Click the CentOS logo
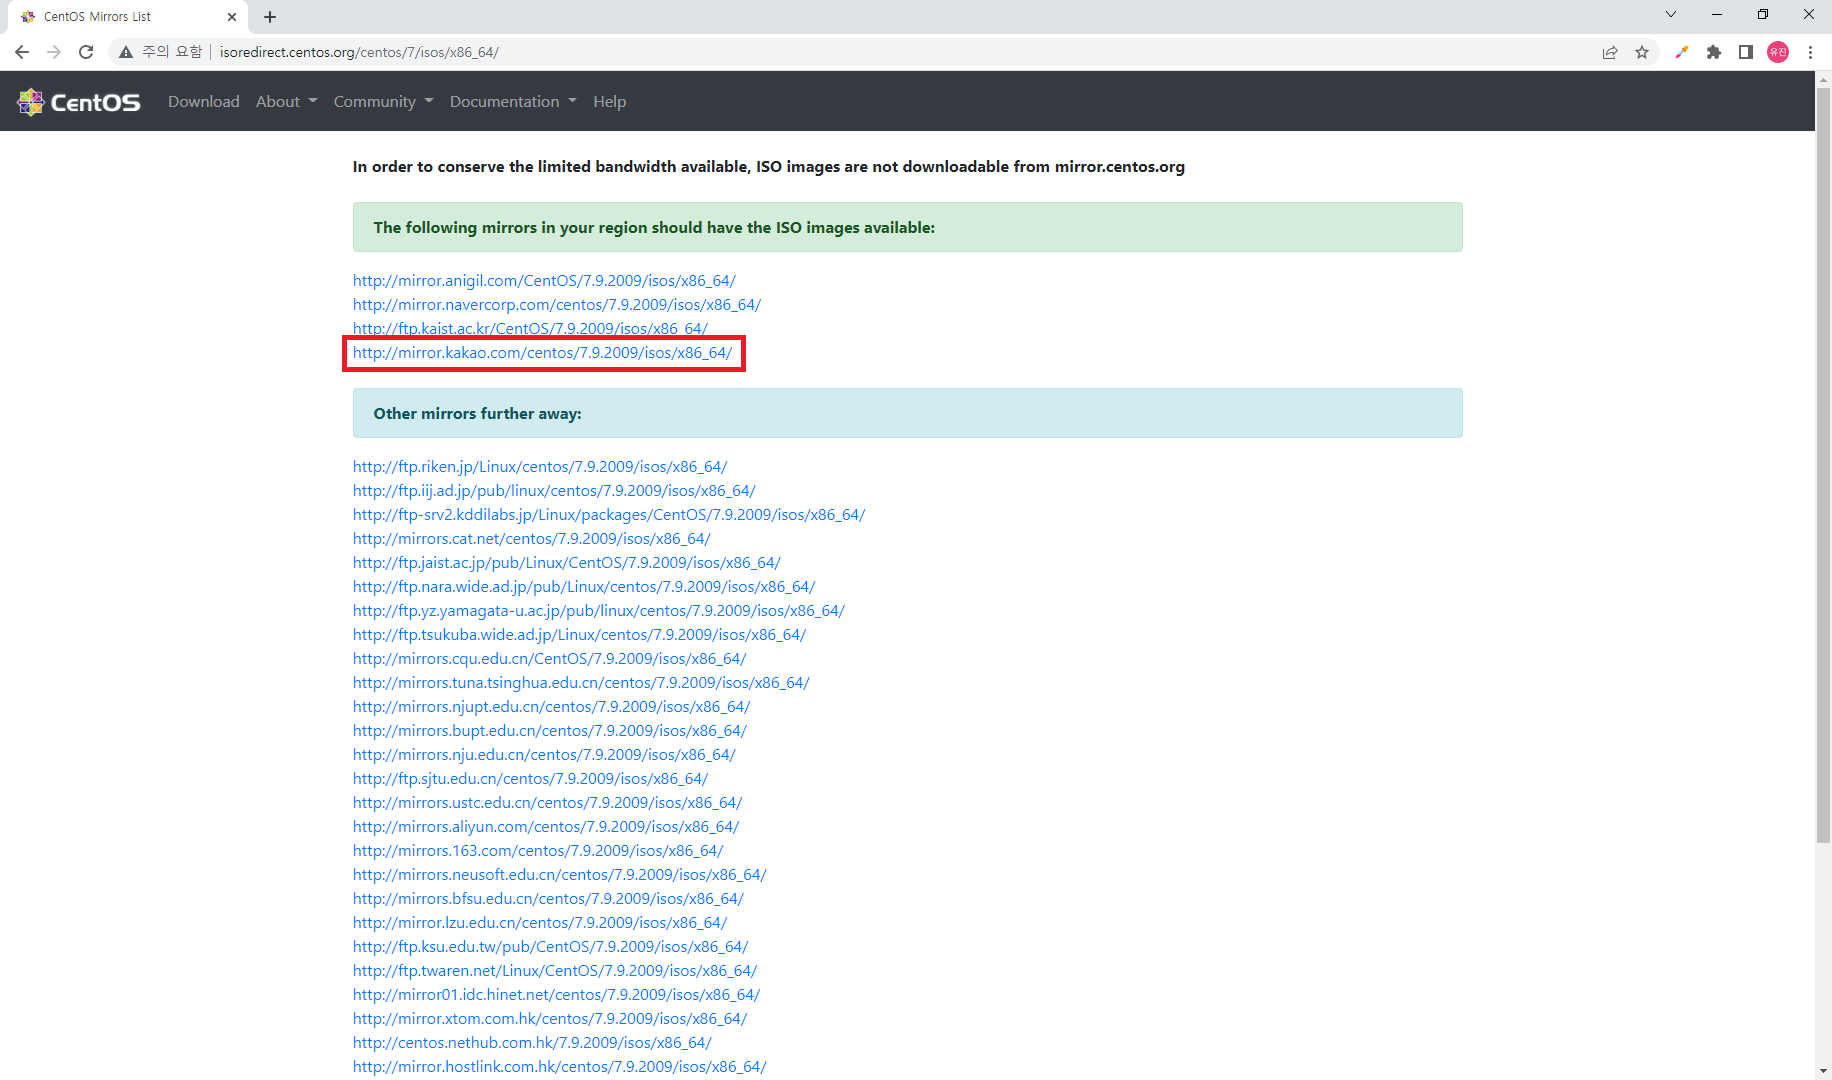Viewport: 1832px width, 1080px height. pos(79,102)
